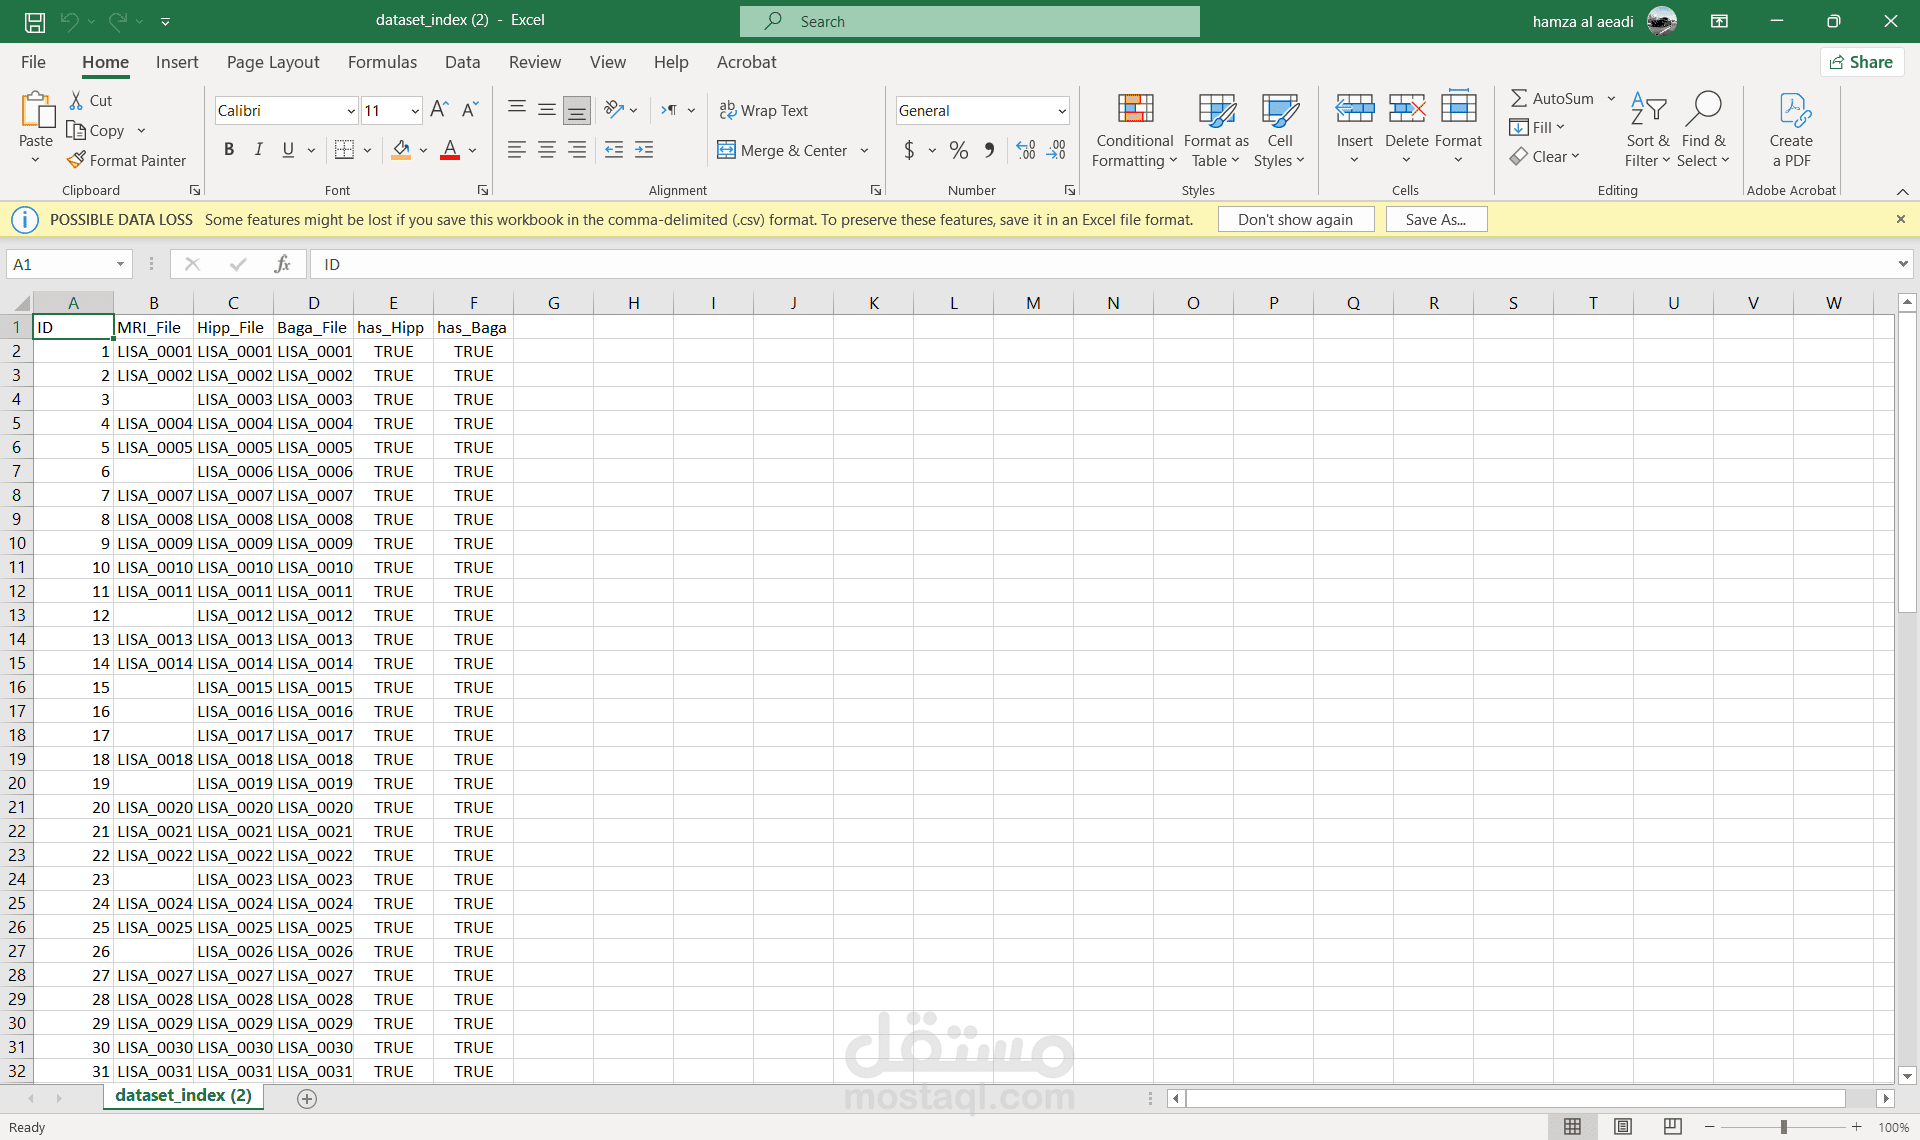Click the Insert Function fx icon
This screenshot has width=1920, height=1140.
[282, 264]
